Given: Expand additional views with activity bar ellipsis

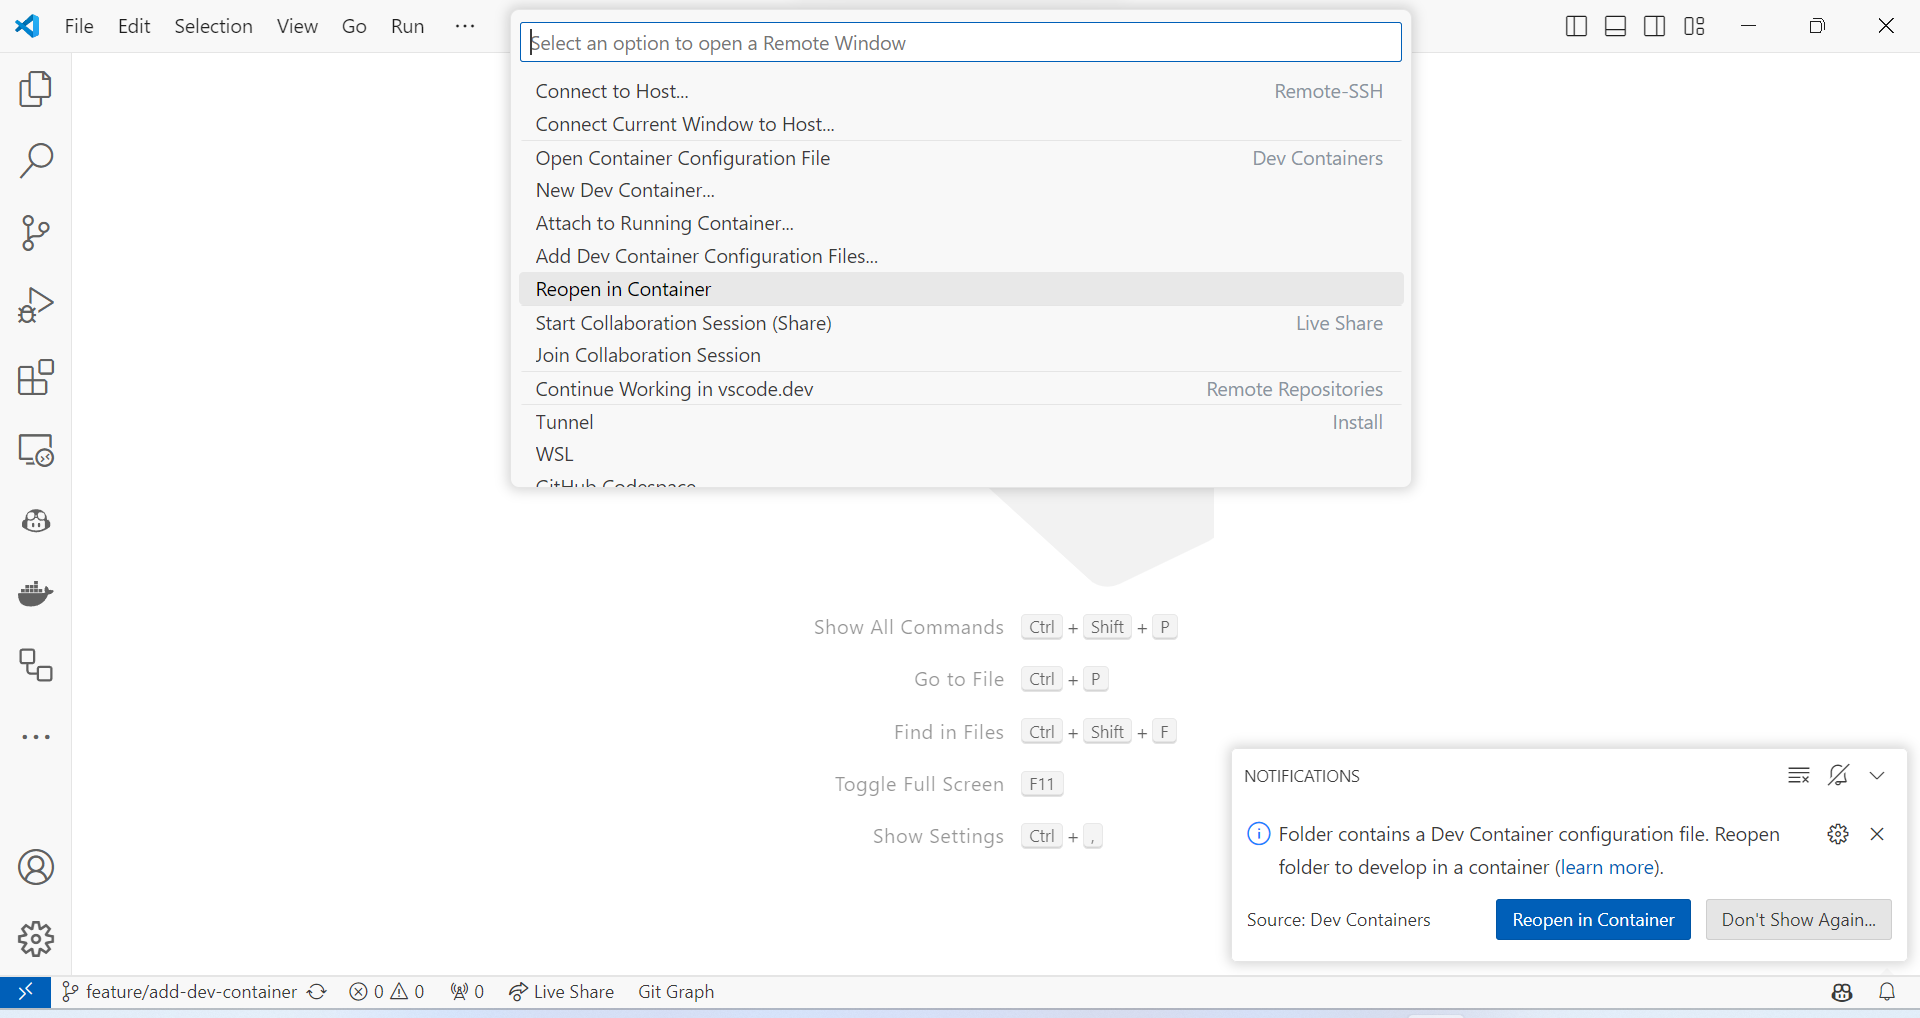Looking at the screenshot, I should click(36, 737).
